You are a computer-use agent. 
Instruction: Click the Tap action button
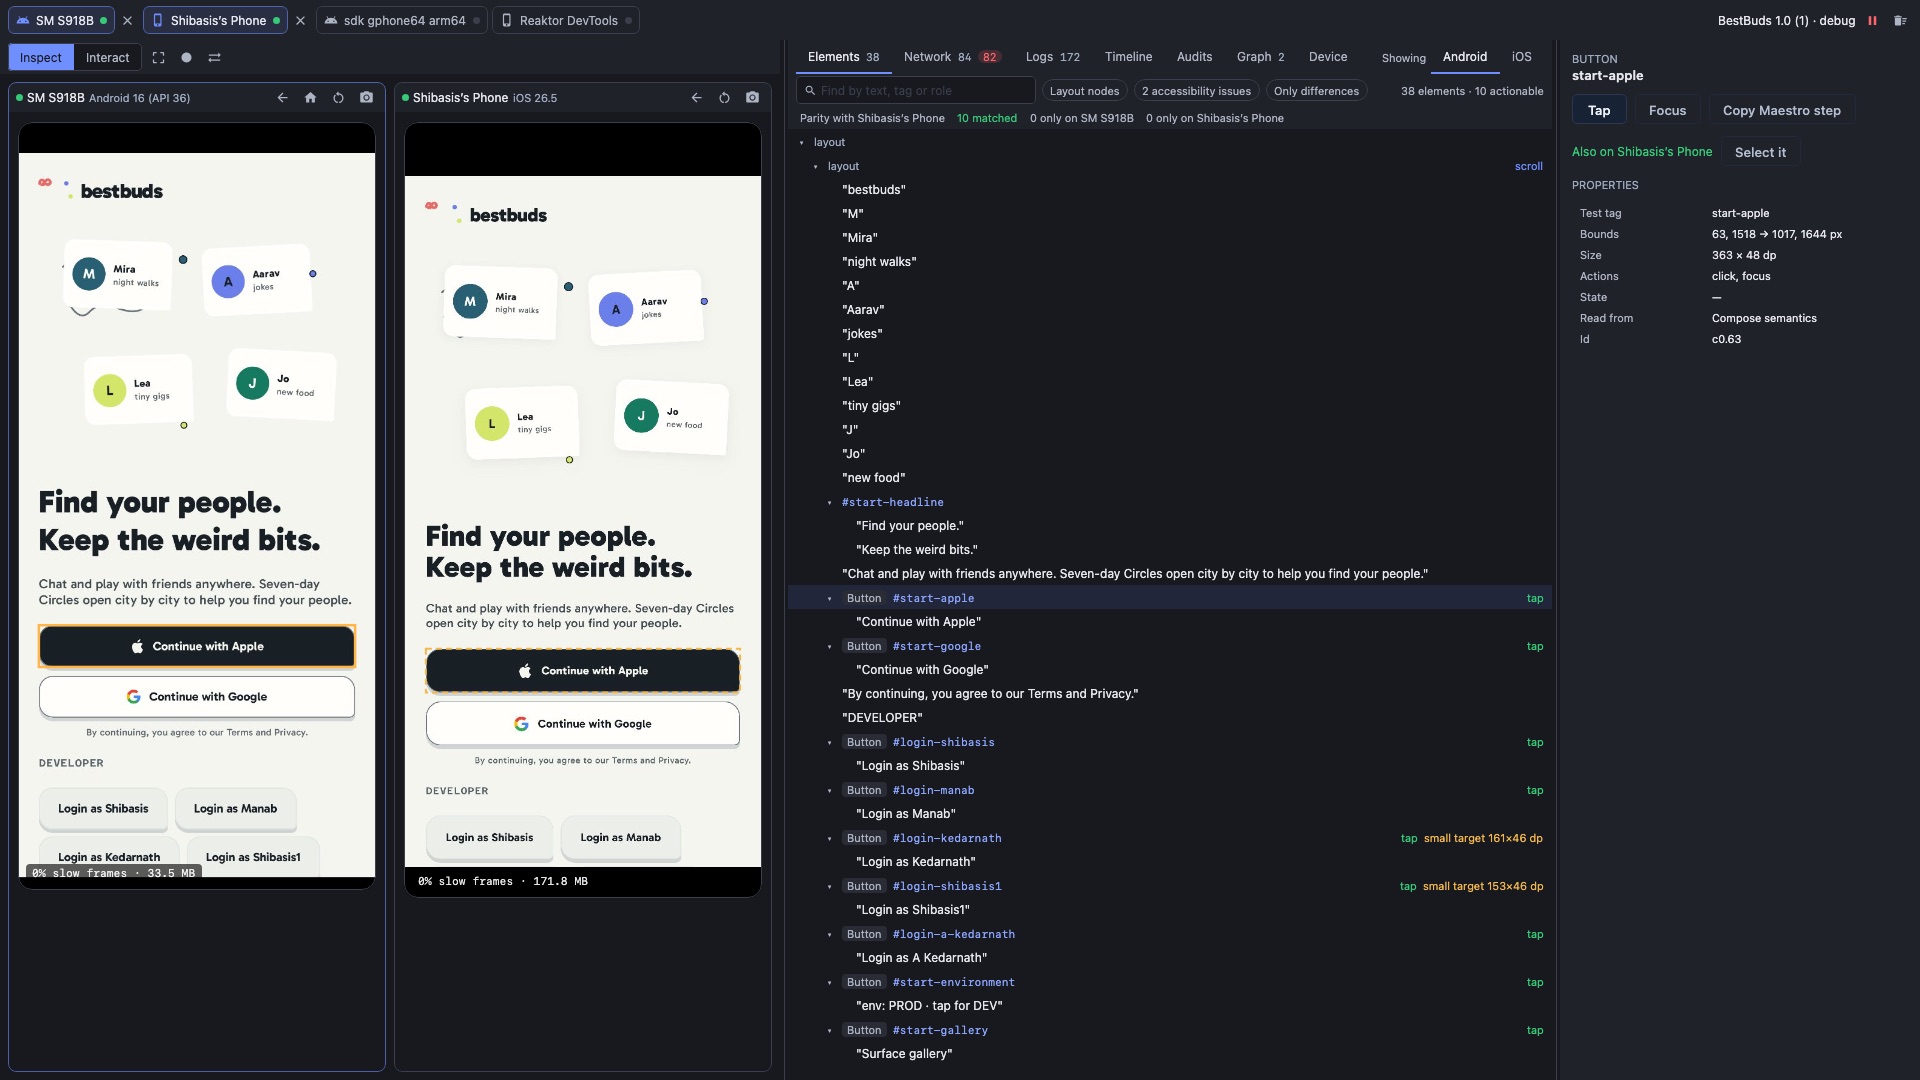point(1599,111)
